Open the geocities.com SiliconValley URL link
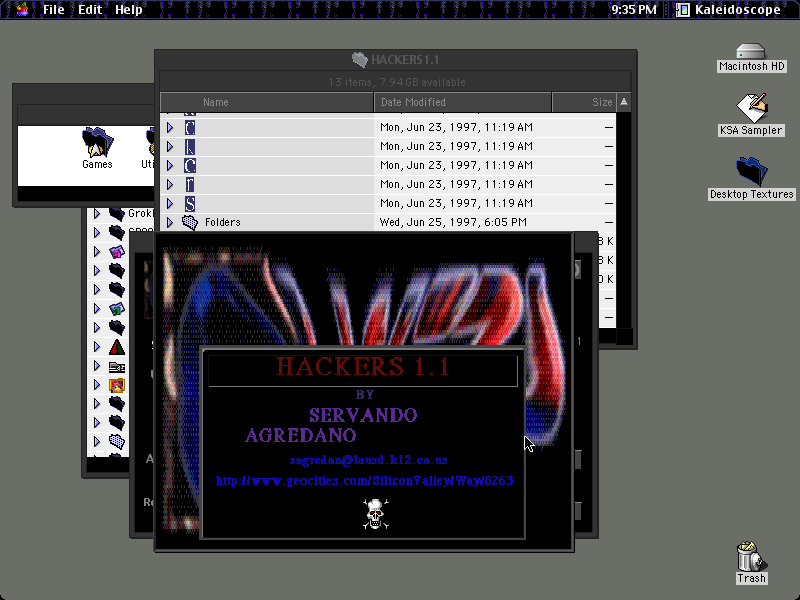The image size is (800, 600). pyautogui.click(x=364, y=481)
